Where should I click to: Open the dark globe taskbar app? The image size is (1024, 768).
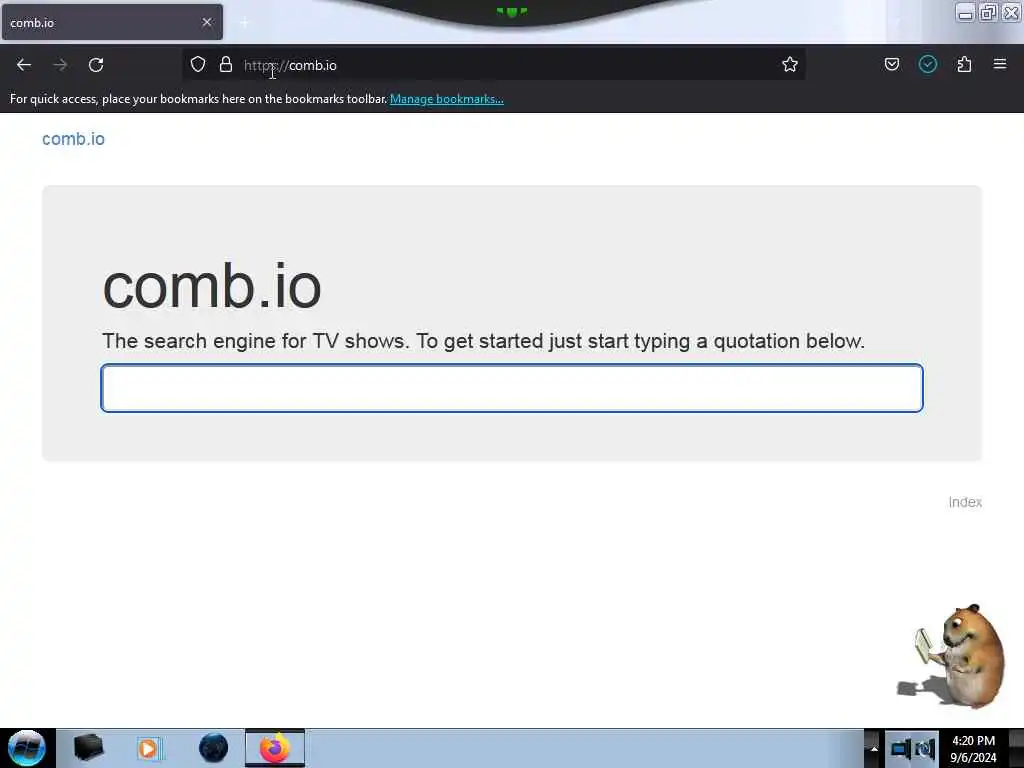tap(214, 748)
